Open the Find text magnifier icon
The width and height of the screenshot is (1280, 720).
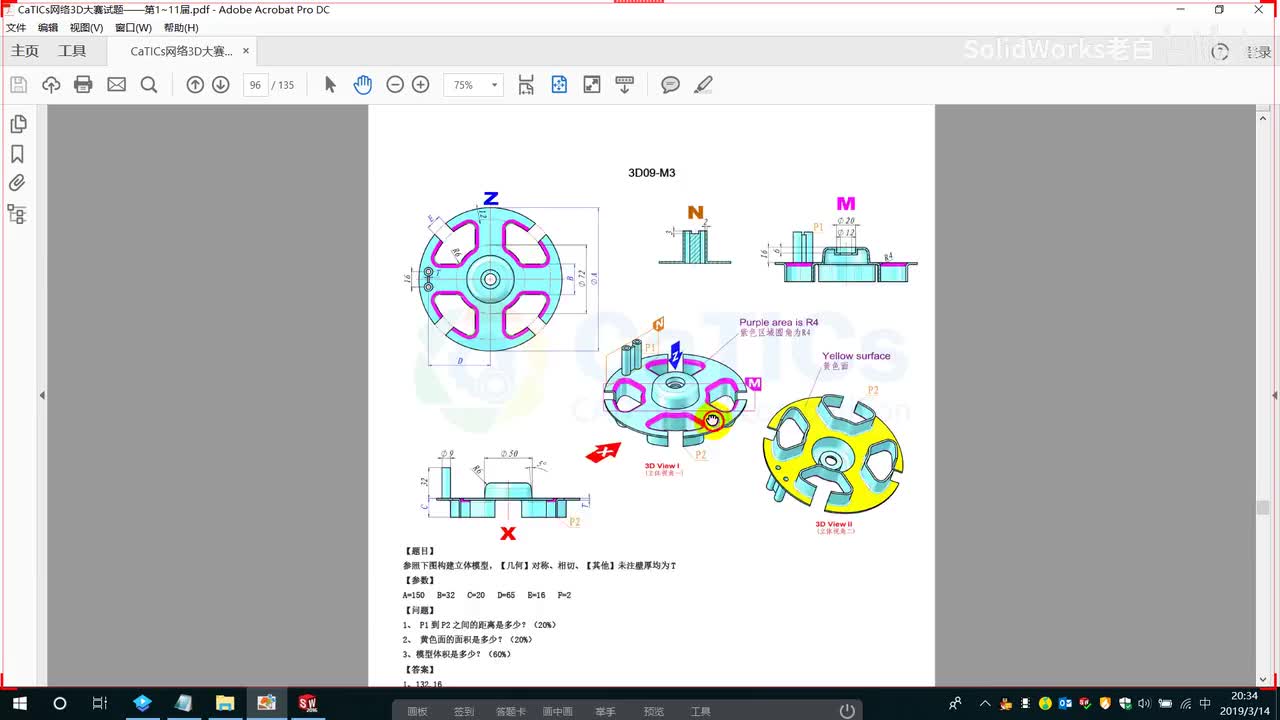[149, 85]
